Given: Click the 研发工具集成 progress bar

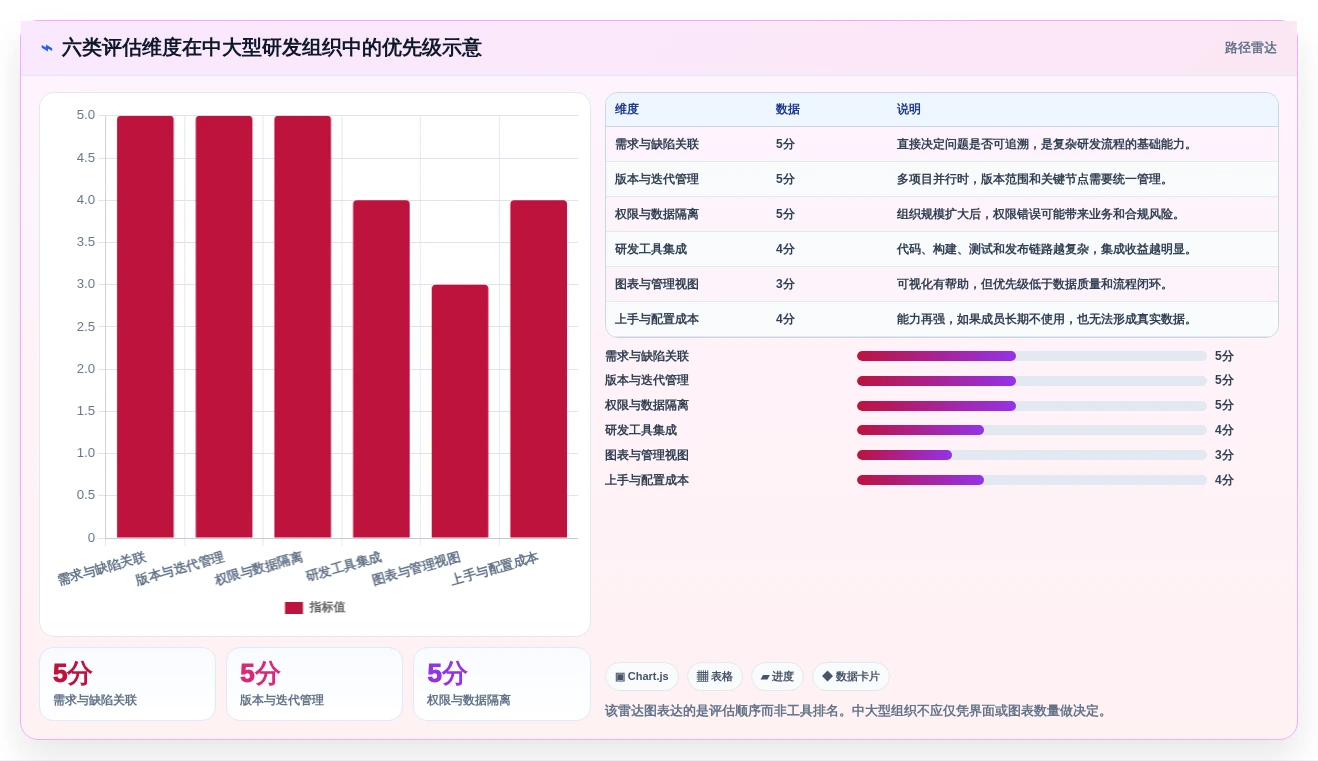Looking at the screenshot, I should [x=1032, y=430].
